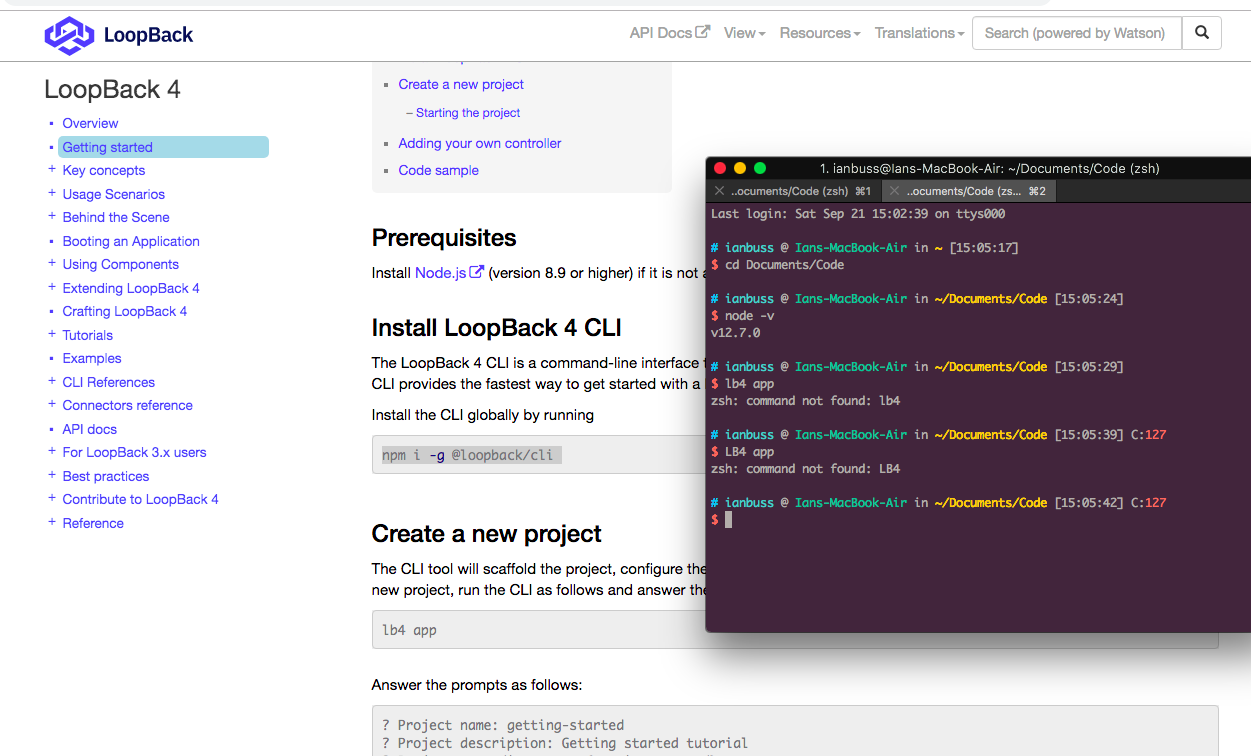The height and width of the screenshot is (756, 1251).
Task: Click external link icon beside Node.js
Action: point(477,272)
